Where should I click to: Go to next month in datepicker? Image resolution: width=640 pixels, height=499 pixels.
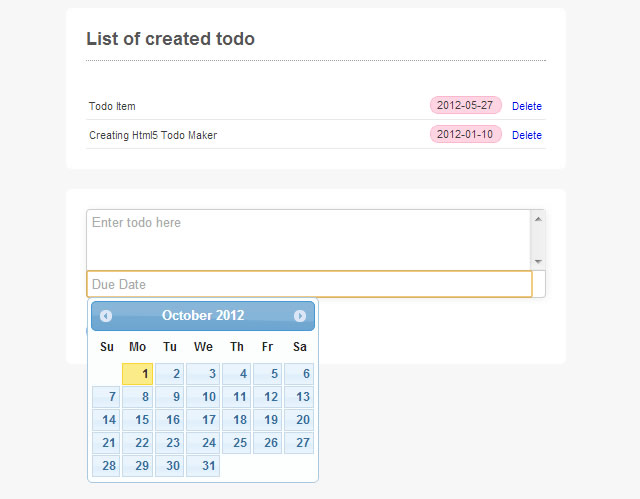(300, 316)
